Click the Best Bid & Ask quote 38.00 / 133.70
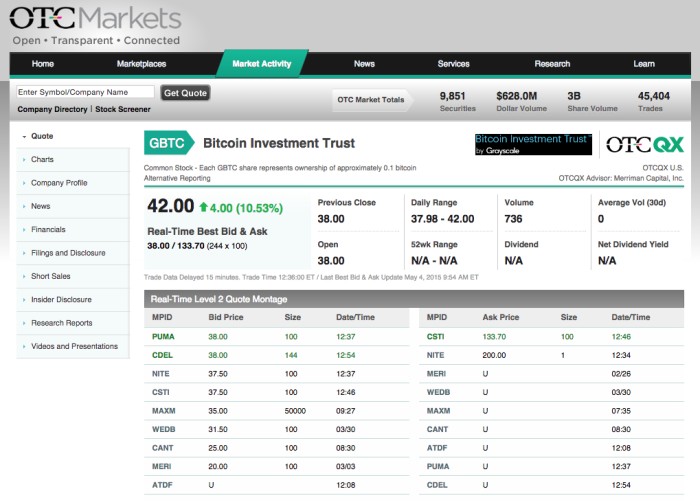700x501 pixels. [176, 246]
